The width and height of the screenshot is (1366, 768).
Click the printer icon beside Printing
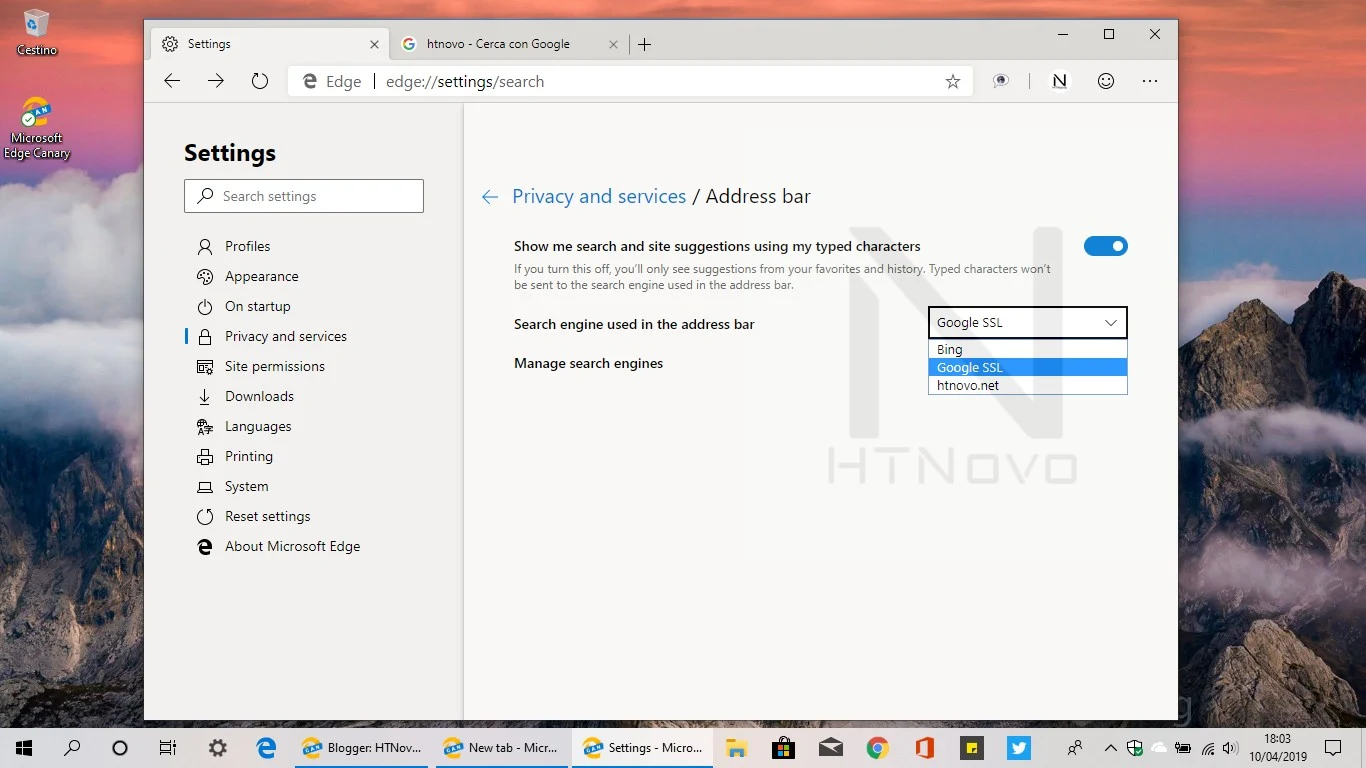point(205,456)
